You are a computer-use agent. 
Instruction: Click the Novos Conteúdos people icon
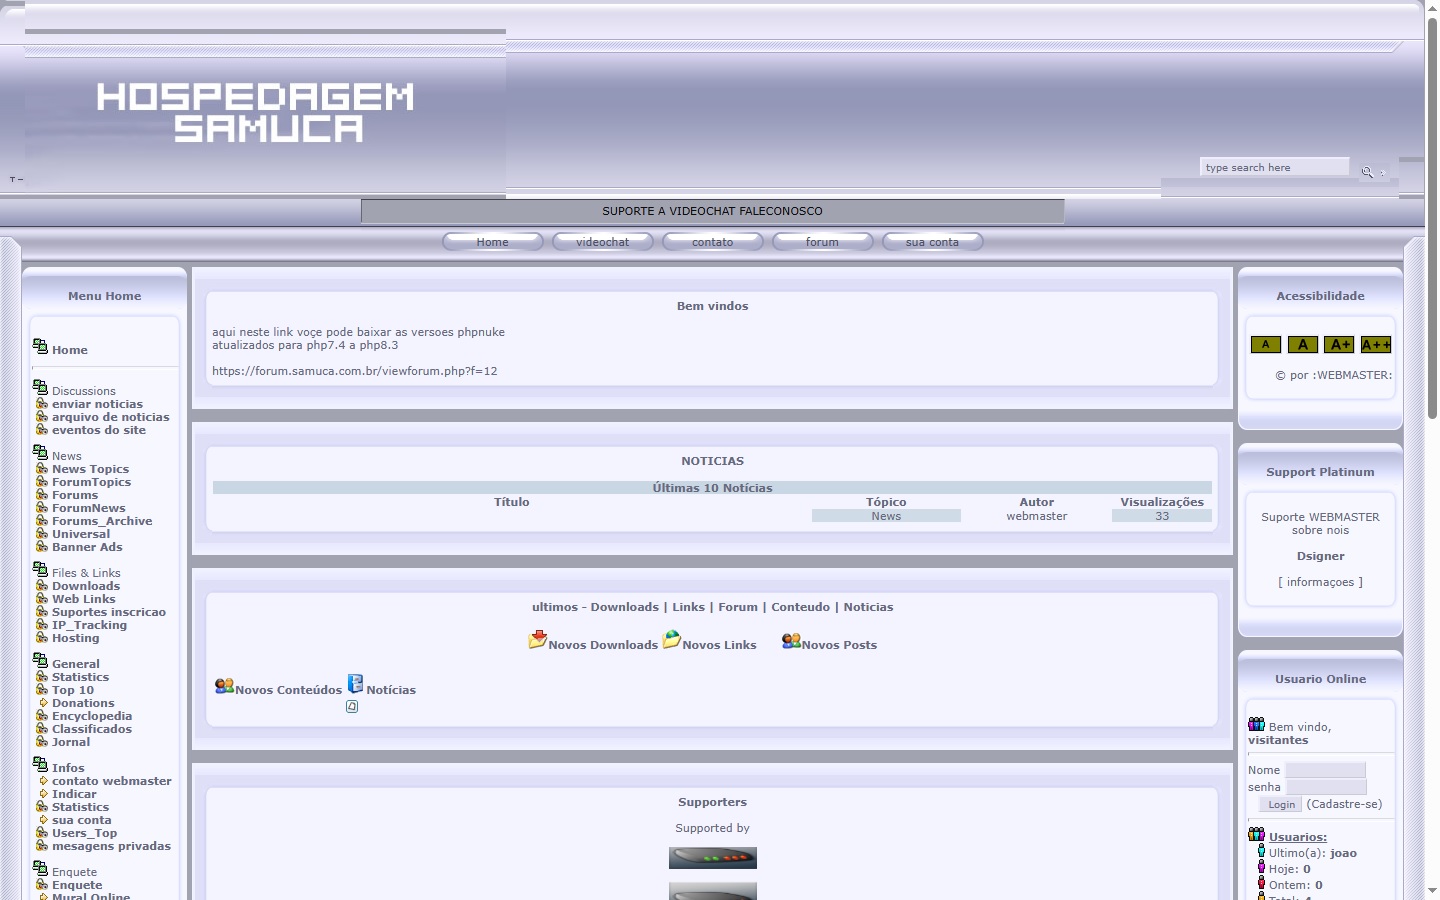[x=224, y=686]
